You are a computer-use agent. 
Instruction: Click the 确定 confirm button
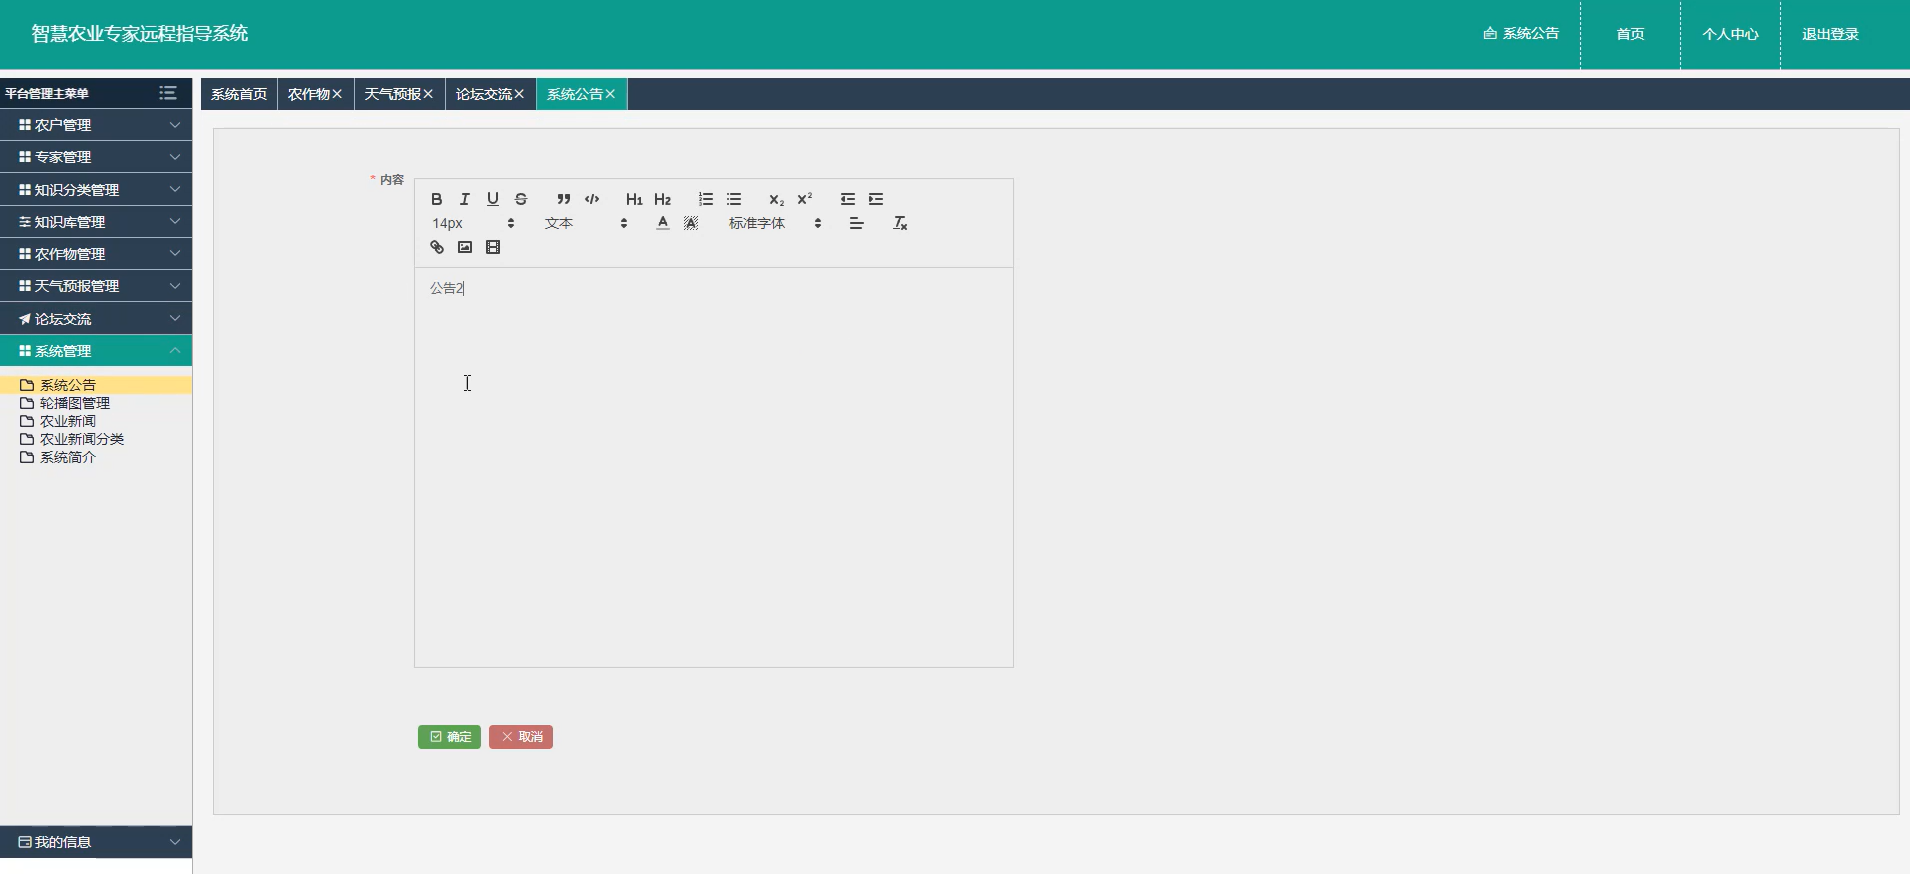449,737
